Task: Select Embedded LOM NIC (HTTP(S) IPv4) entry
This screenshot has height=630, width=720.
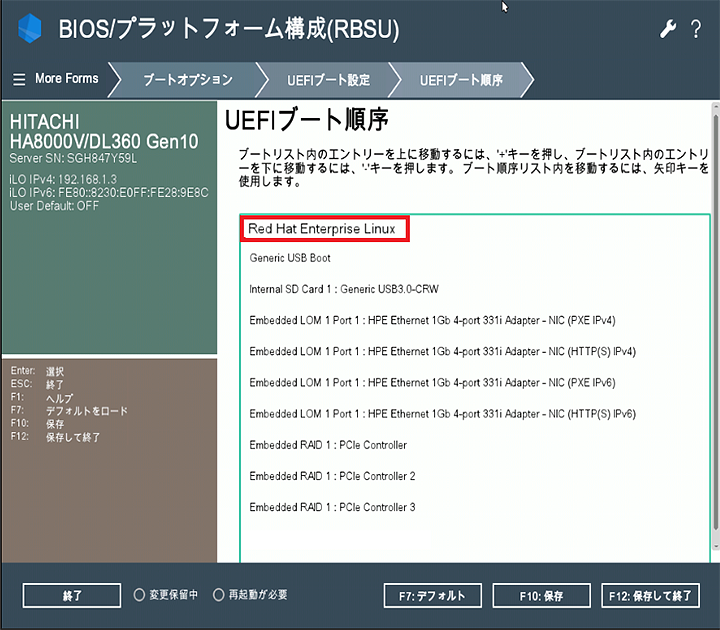Action: [442, 352]
